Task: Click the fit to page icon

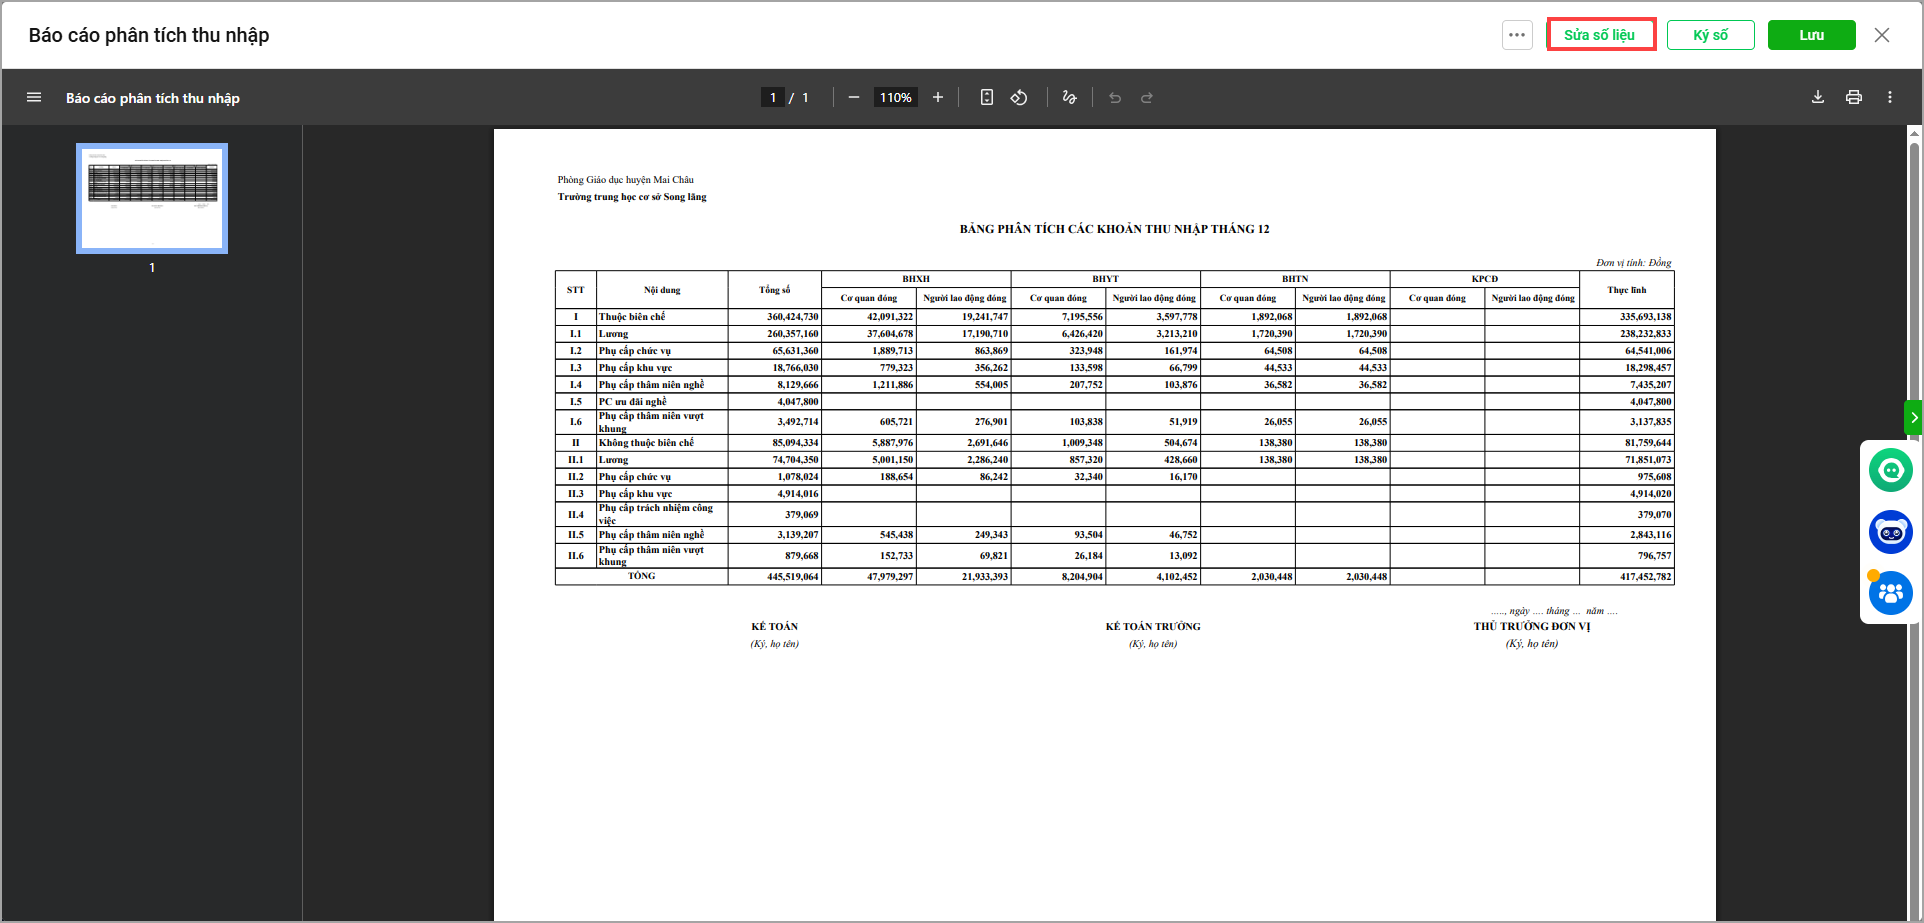Action: (x=986, y=97)
